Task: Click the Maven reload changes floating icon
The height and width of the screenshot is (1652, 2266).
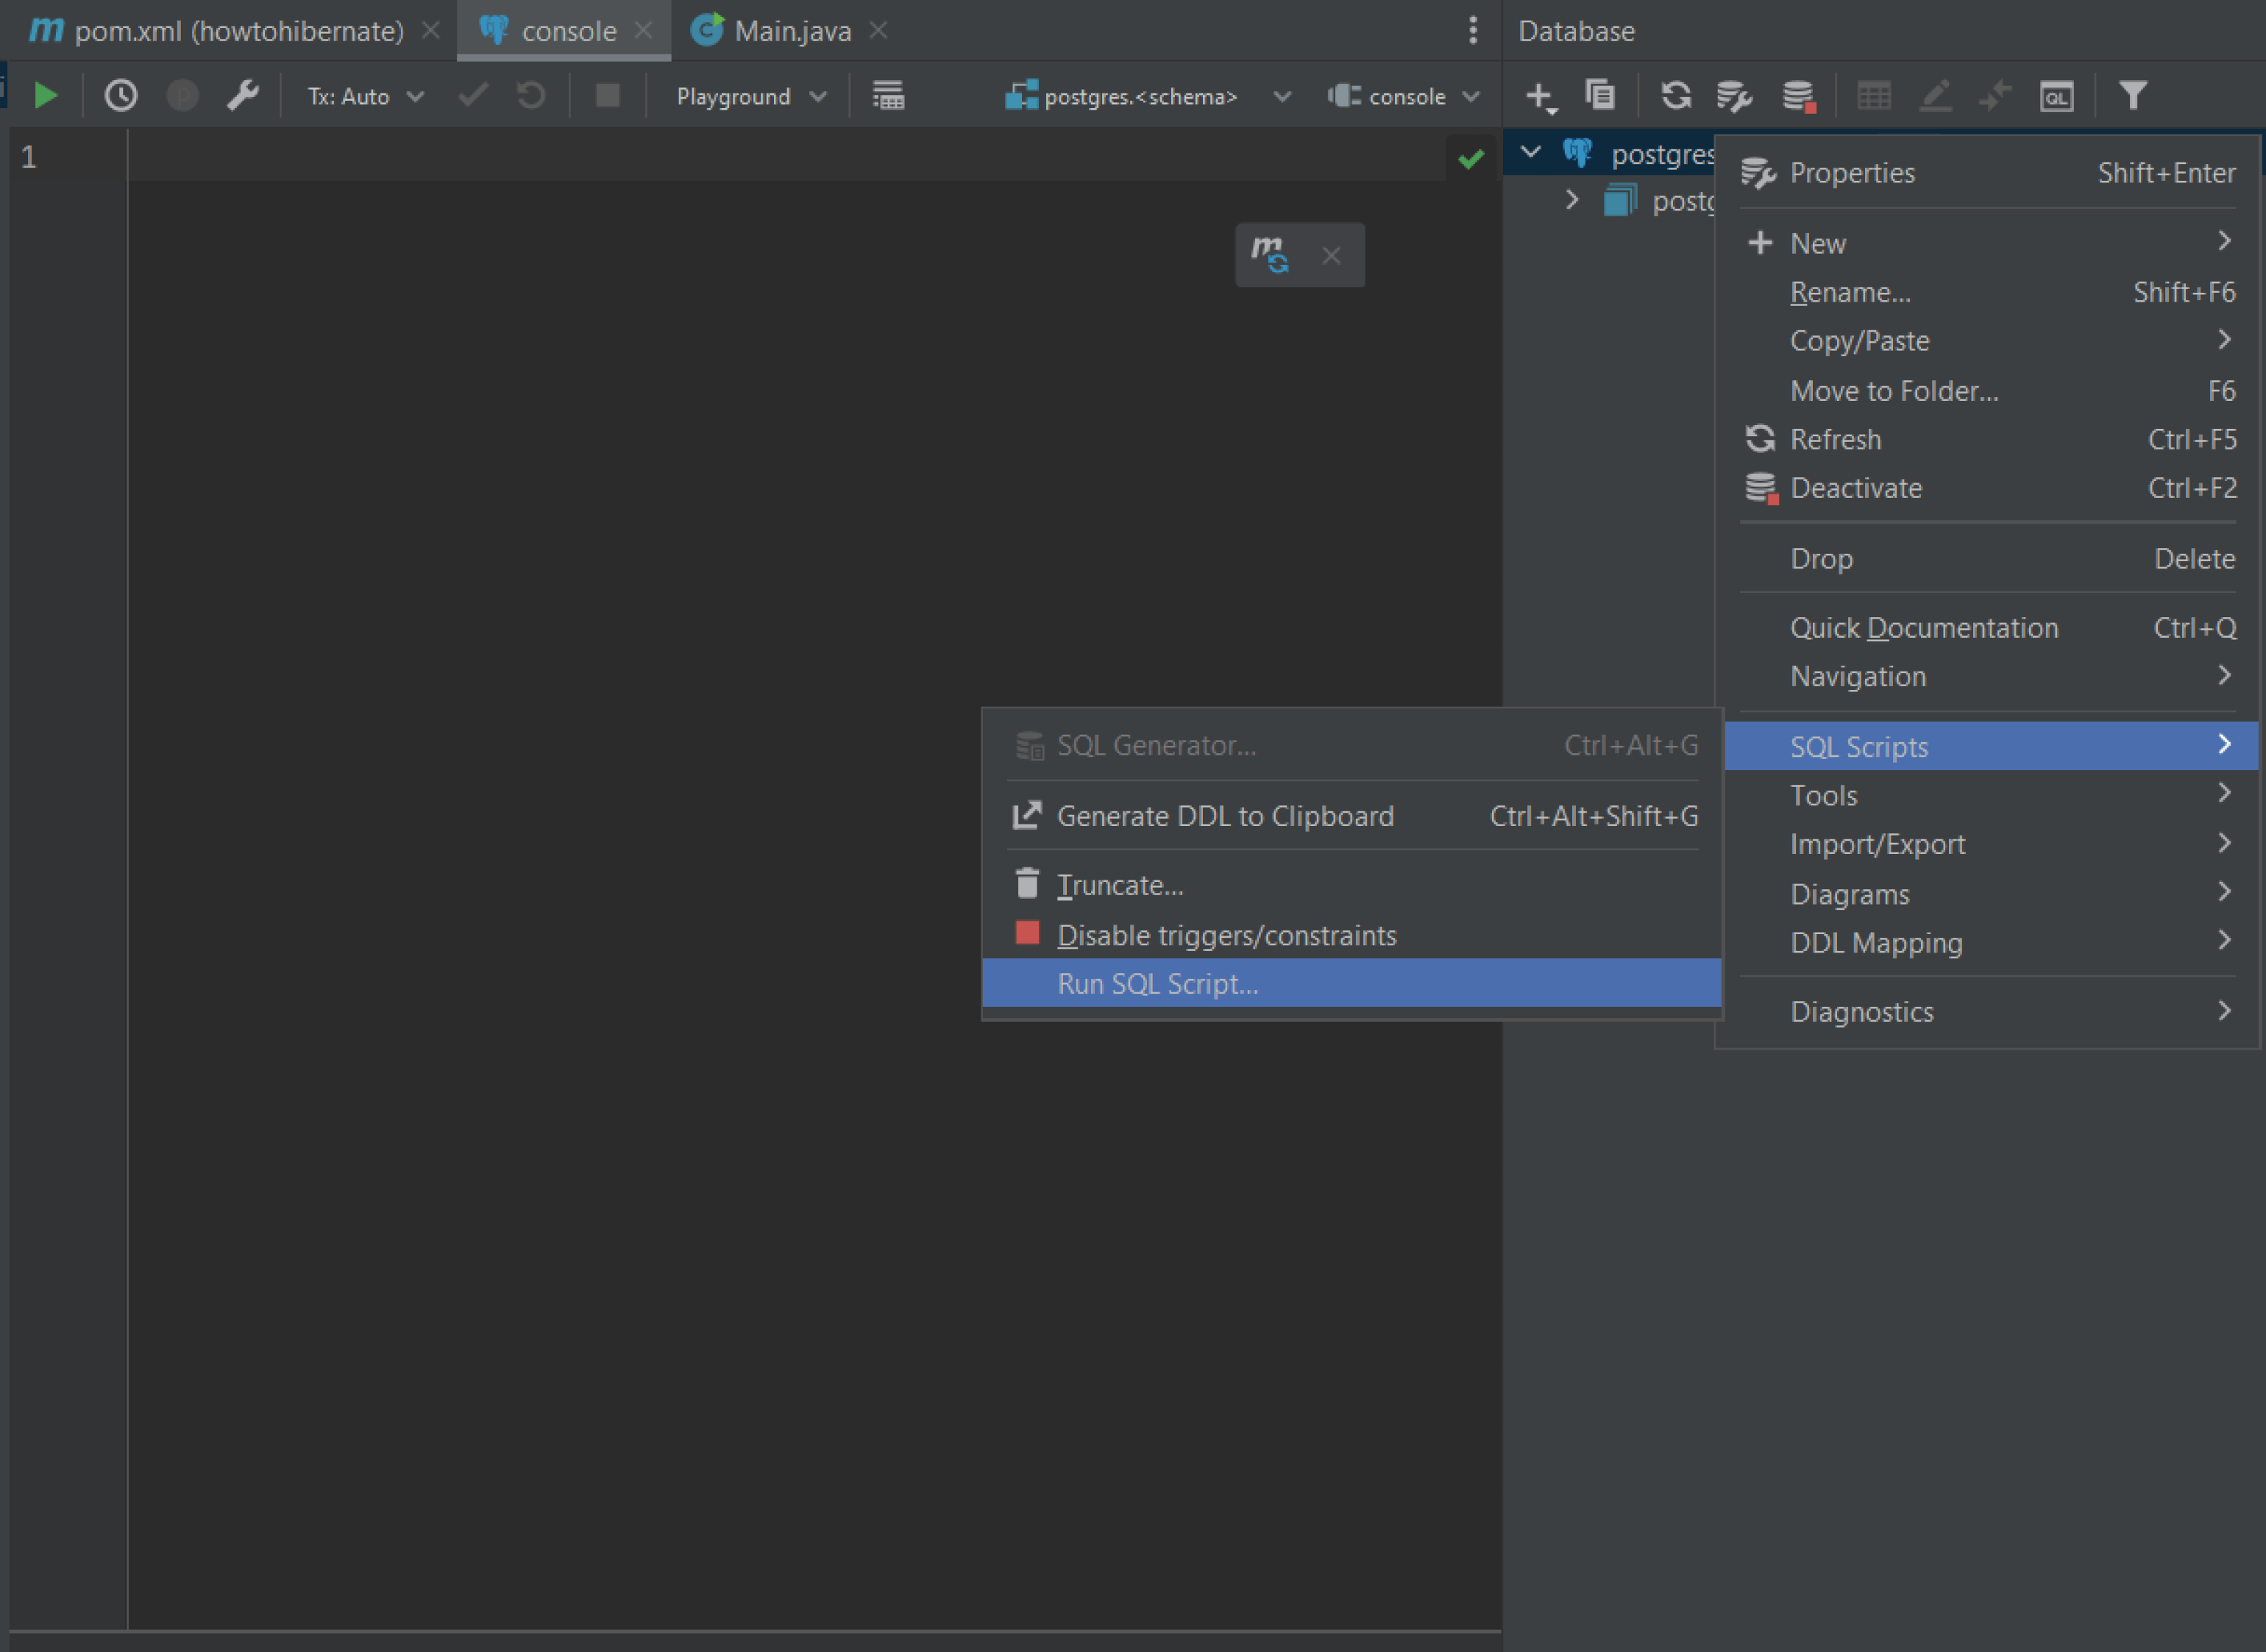Action: (x=1270, y=255)
